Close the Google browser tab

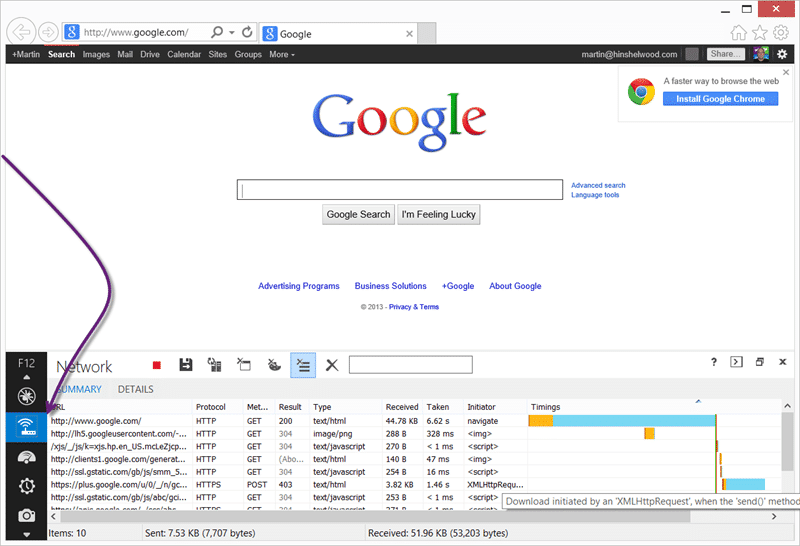click(409, 34)
